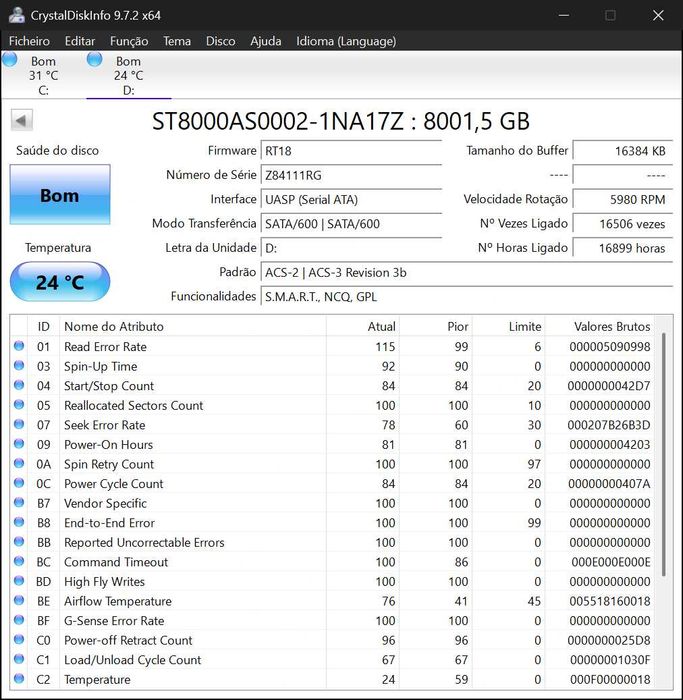Click the status orb for drive C:
The width and height of the screenshot is (683, 700).
10,60
